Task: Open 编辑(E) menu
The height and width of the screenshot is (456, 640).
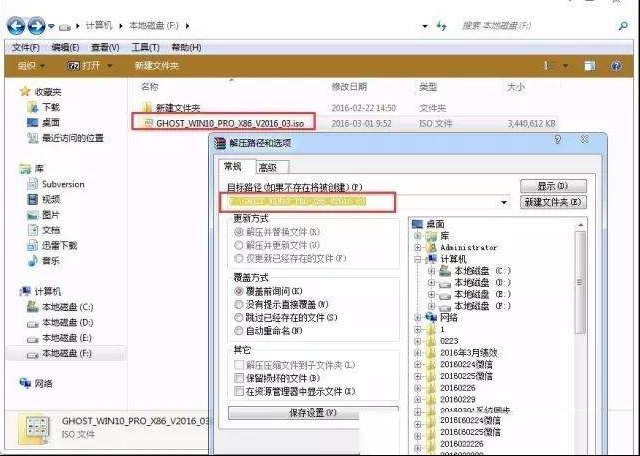Action: coord(65,47)
